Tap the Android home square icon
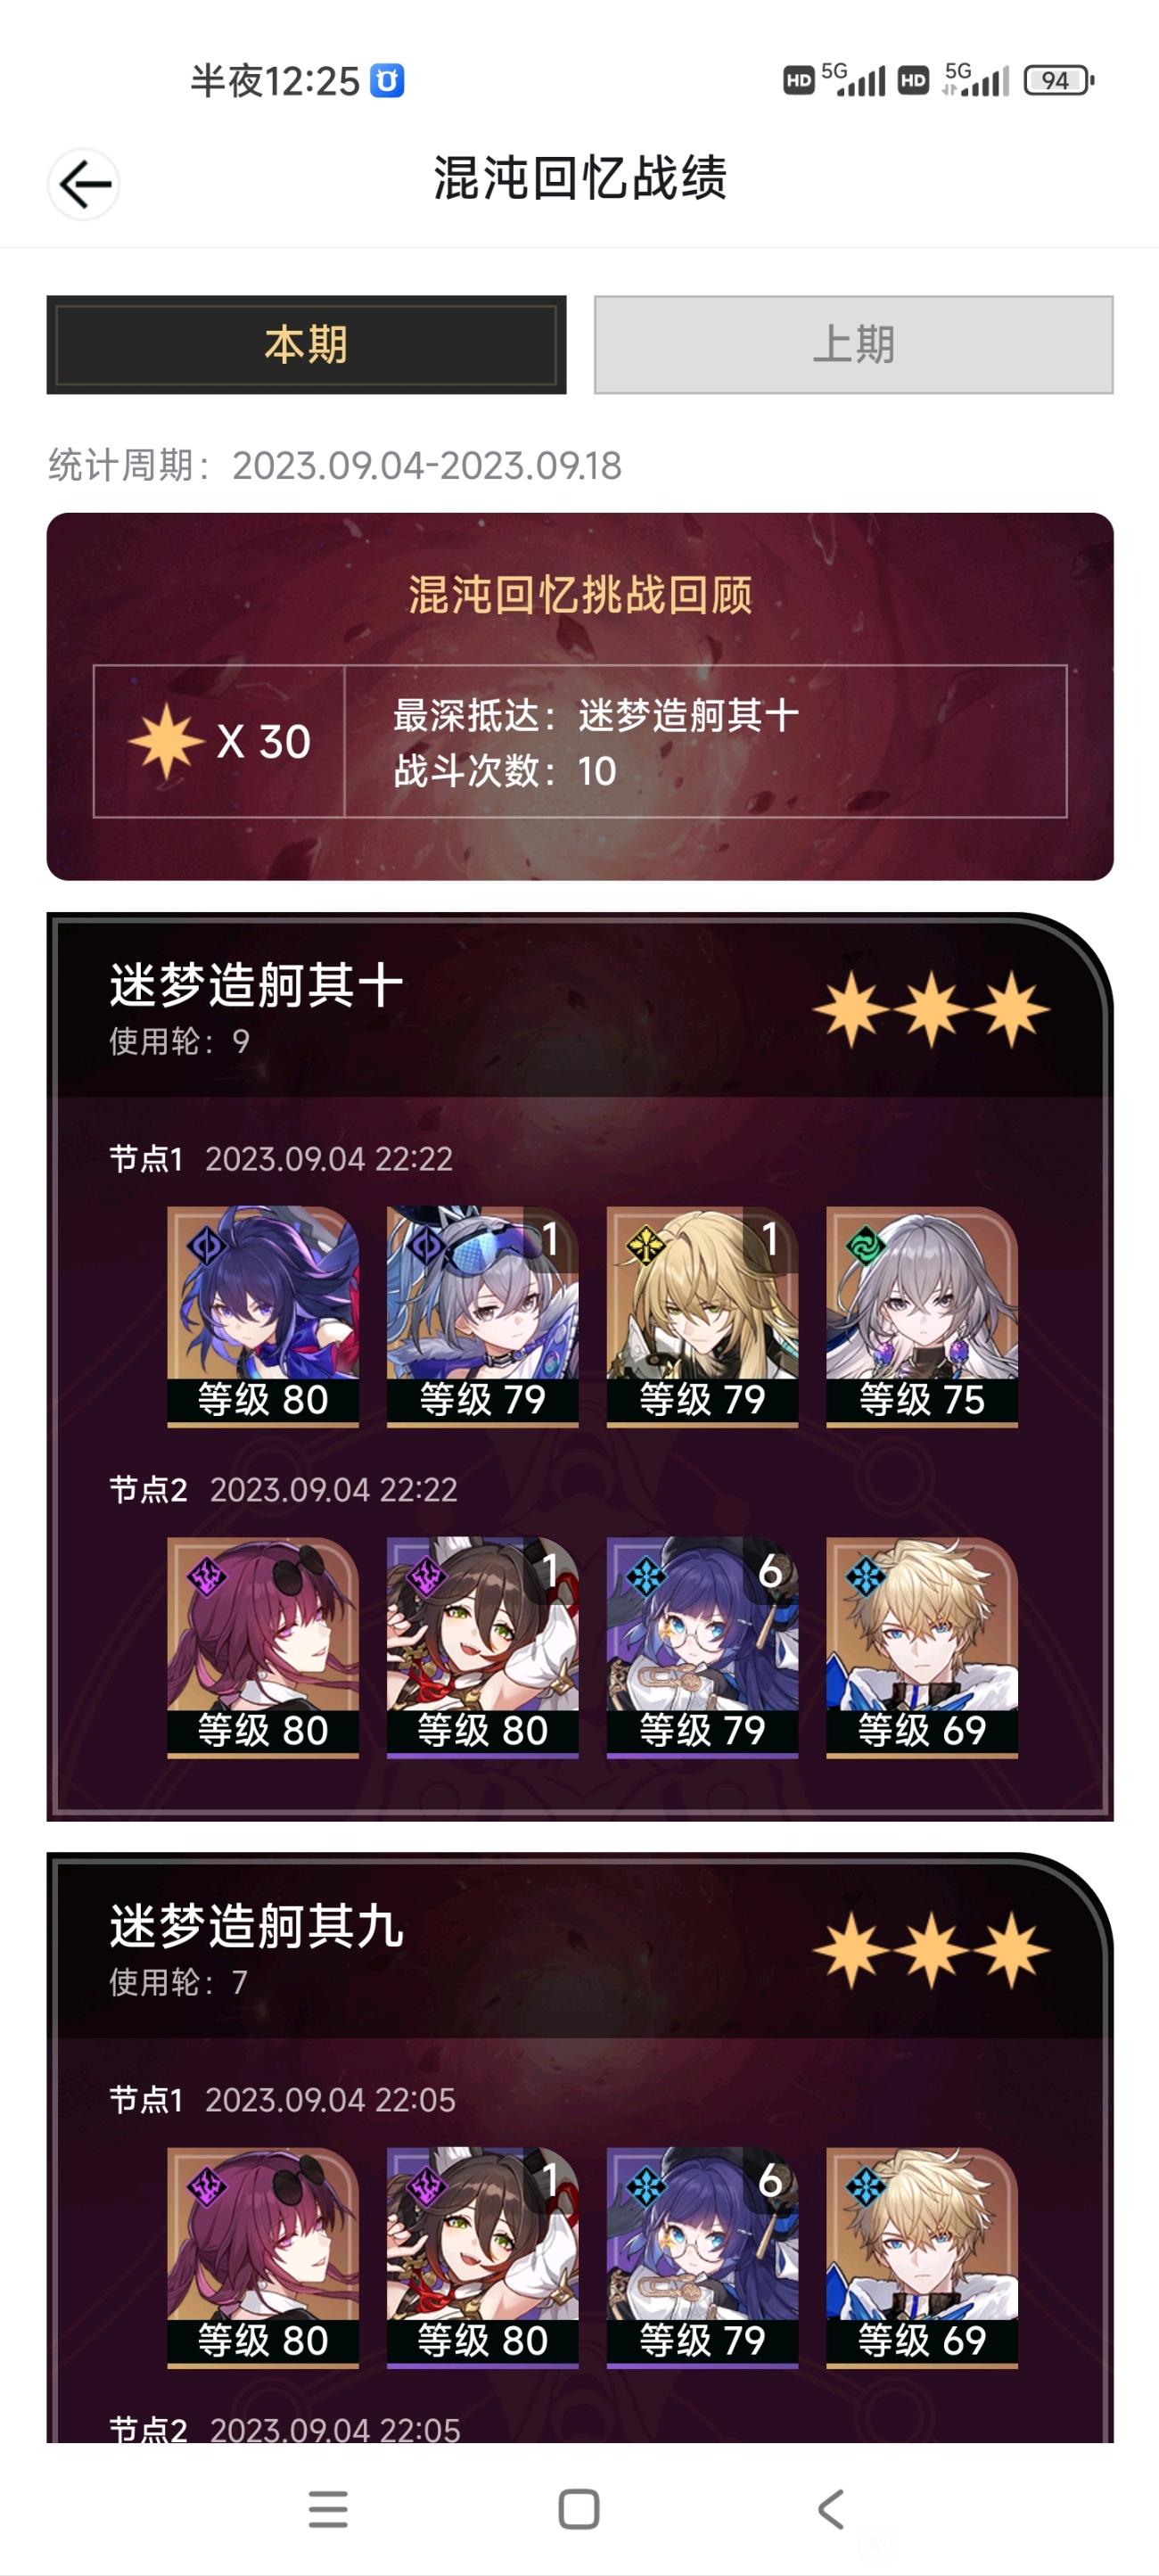 (x=579, y=2508)
